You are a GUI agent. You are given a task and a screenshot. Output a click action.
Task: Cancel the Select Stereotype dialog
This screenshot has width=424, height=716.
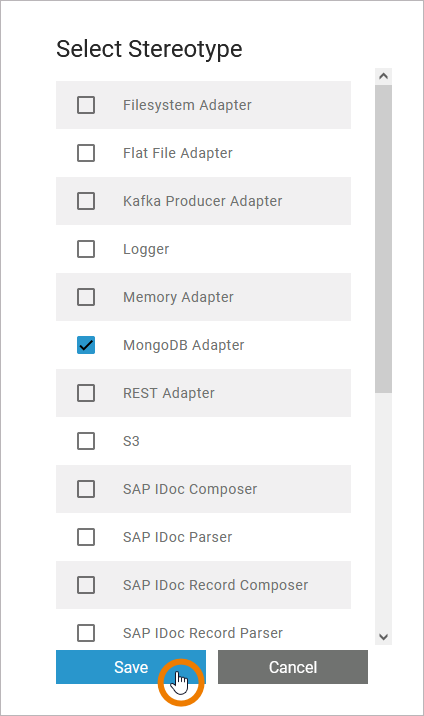pyautogui.click(x=293, y=667)
